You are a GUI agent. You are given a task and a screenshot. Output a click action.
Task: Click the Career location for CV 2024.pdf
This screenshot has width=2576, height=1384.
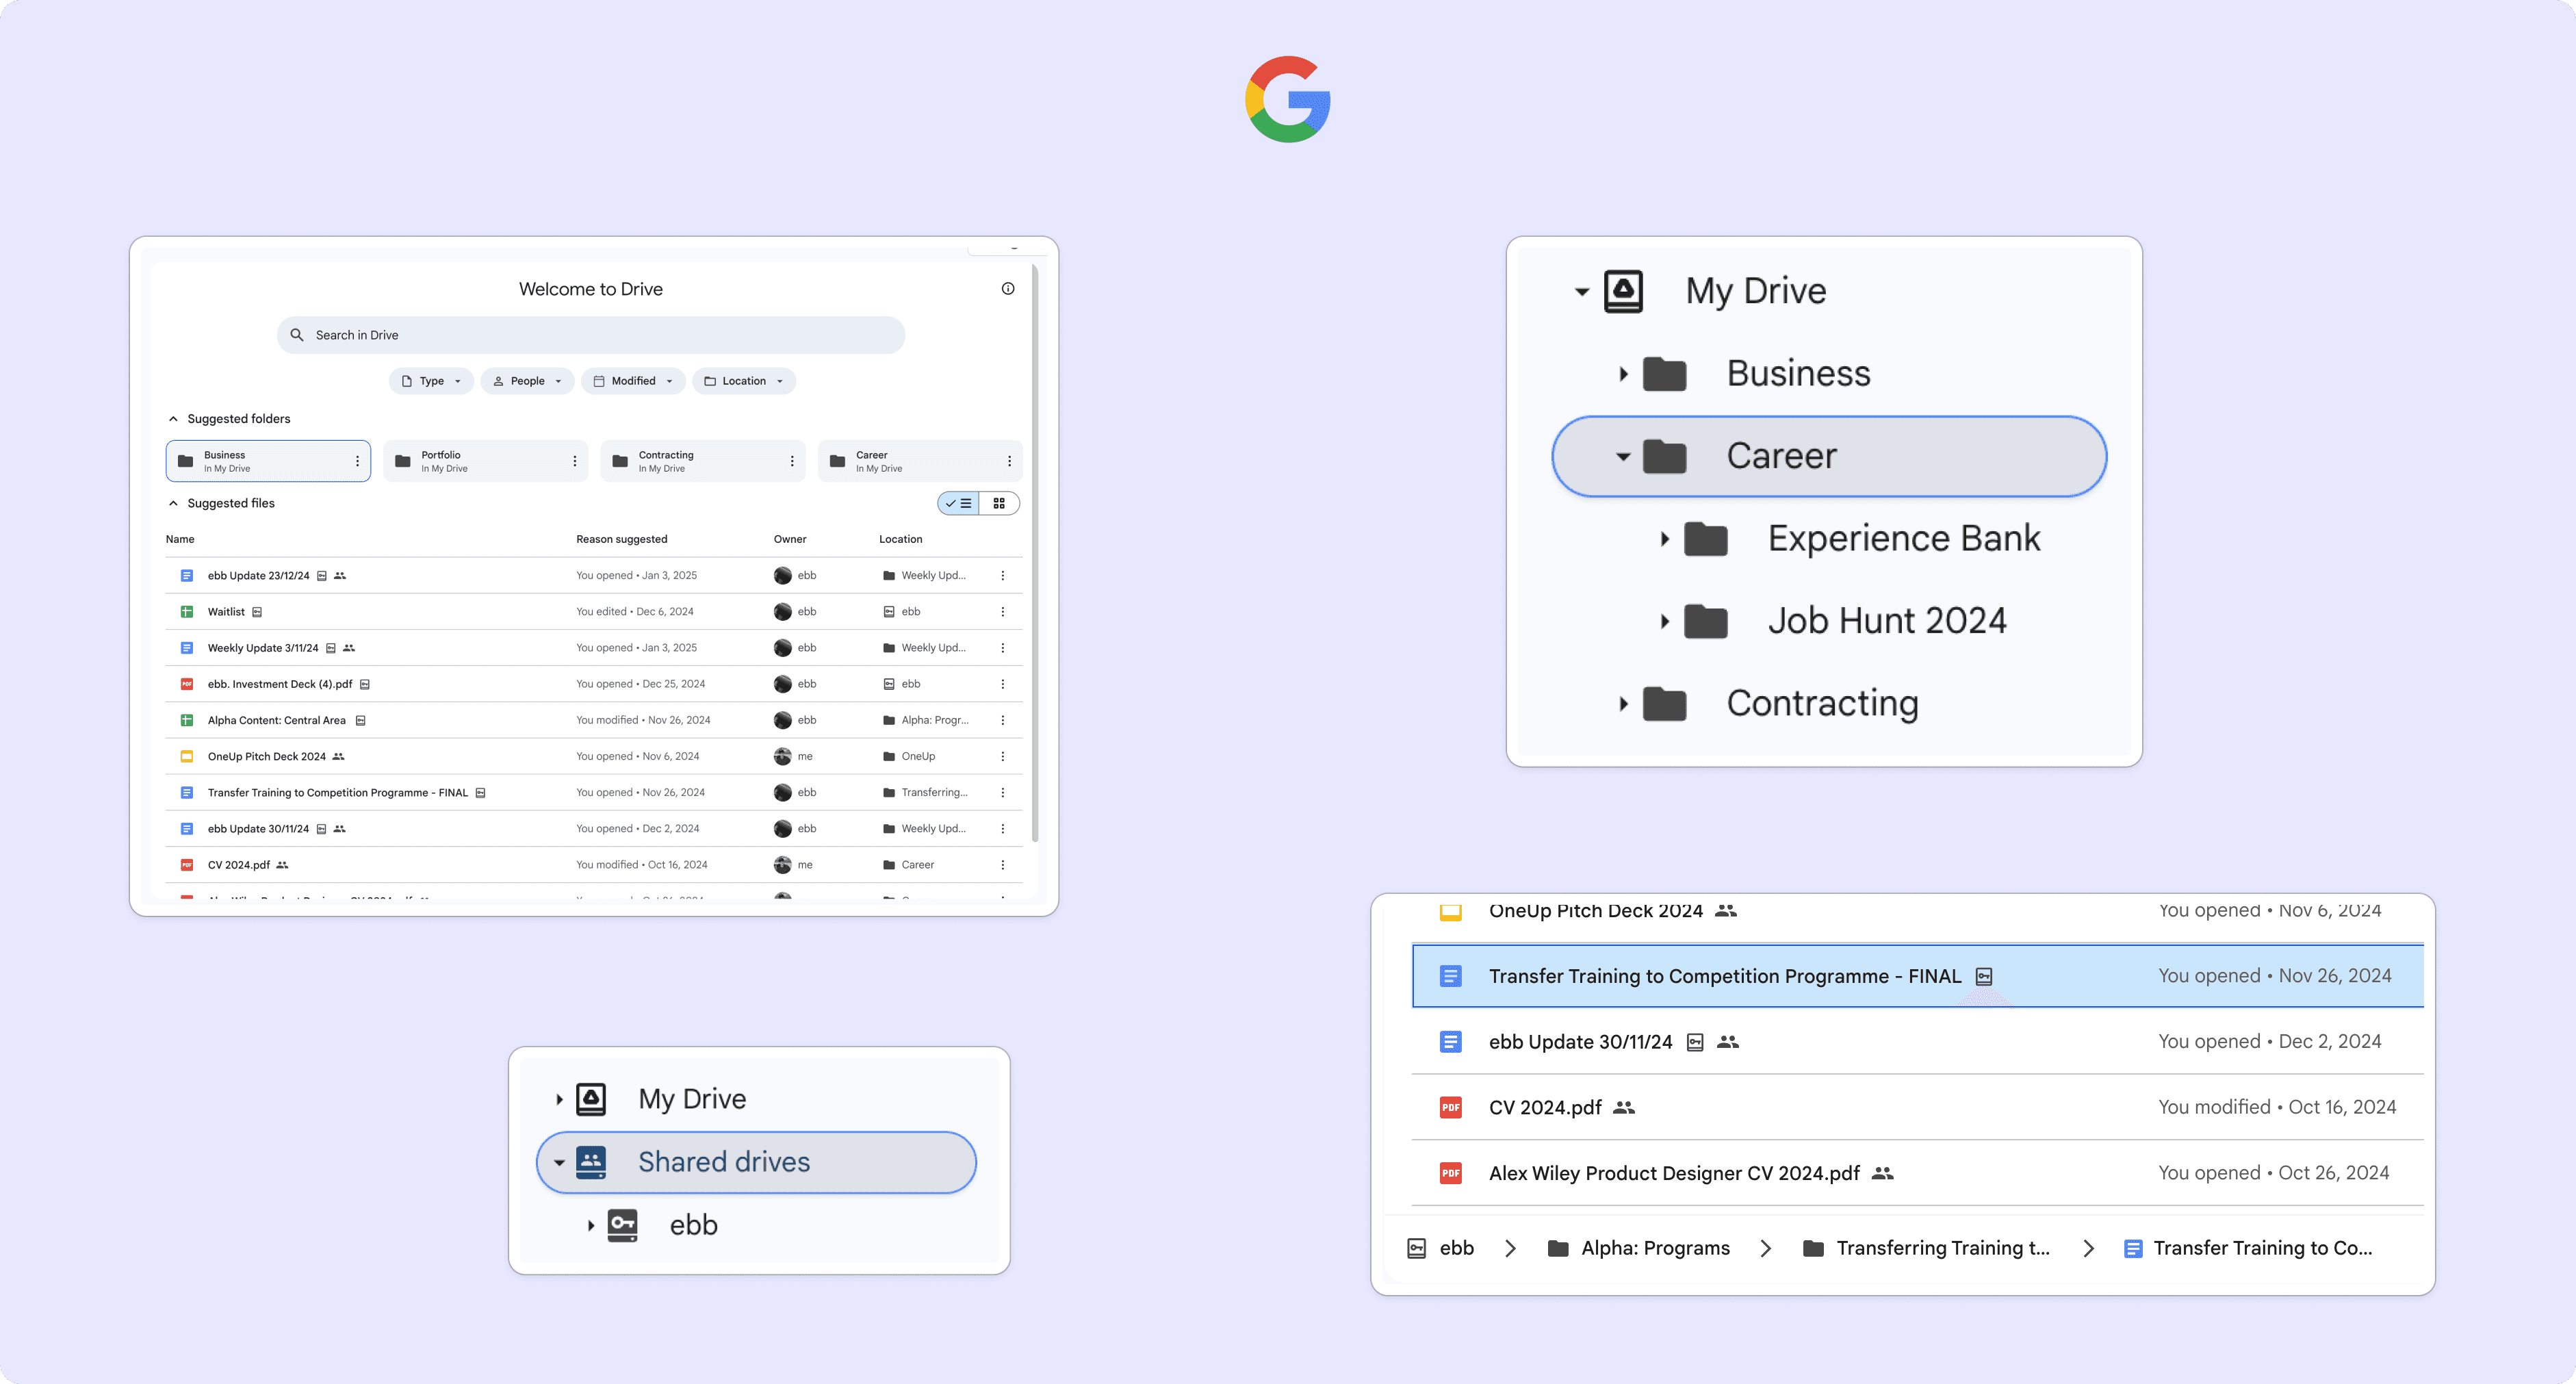[908, 865]
